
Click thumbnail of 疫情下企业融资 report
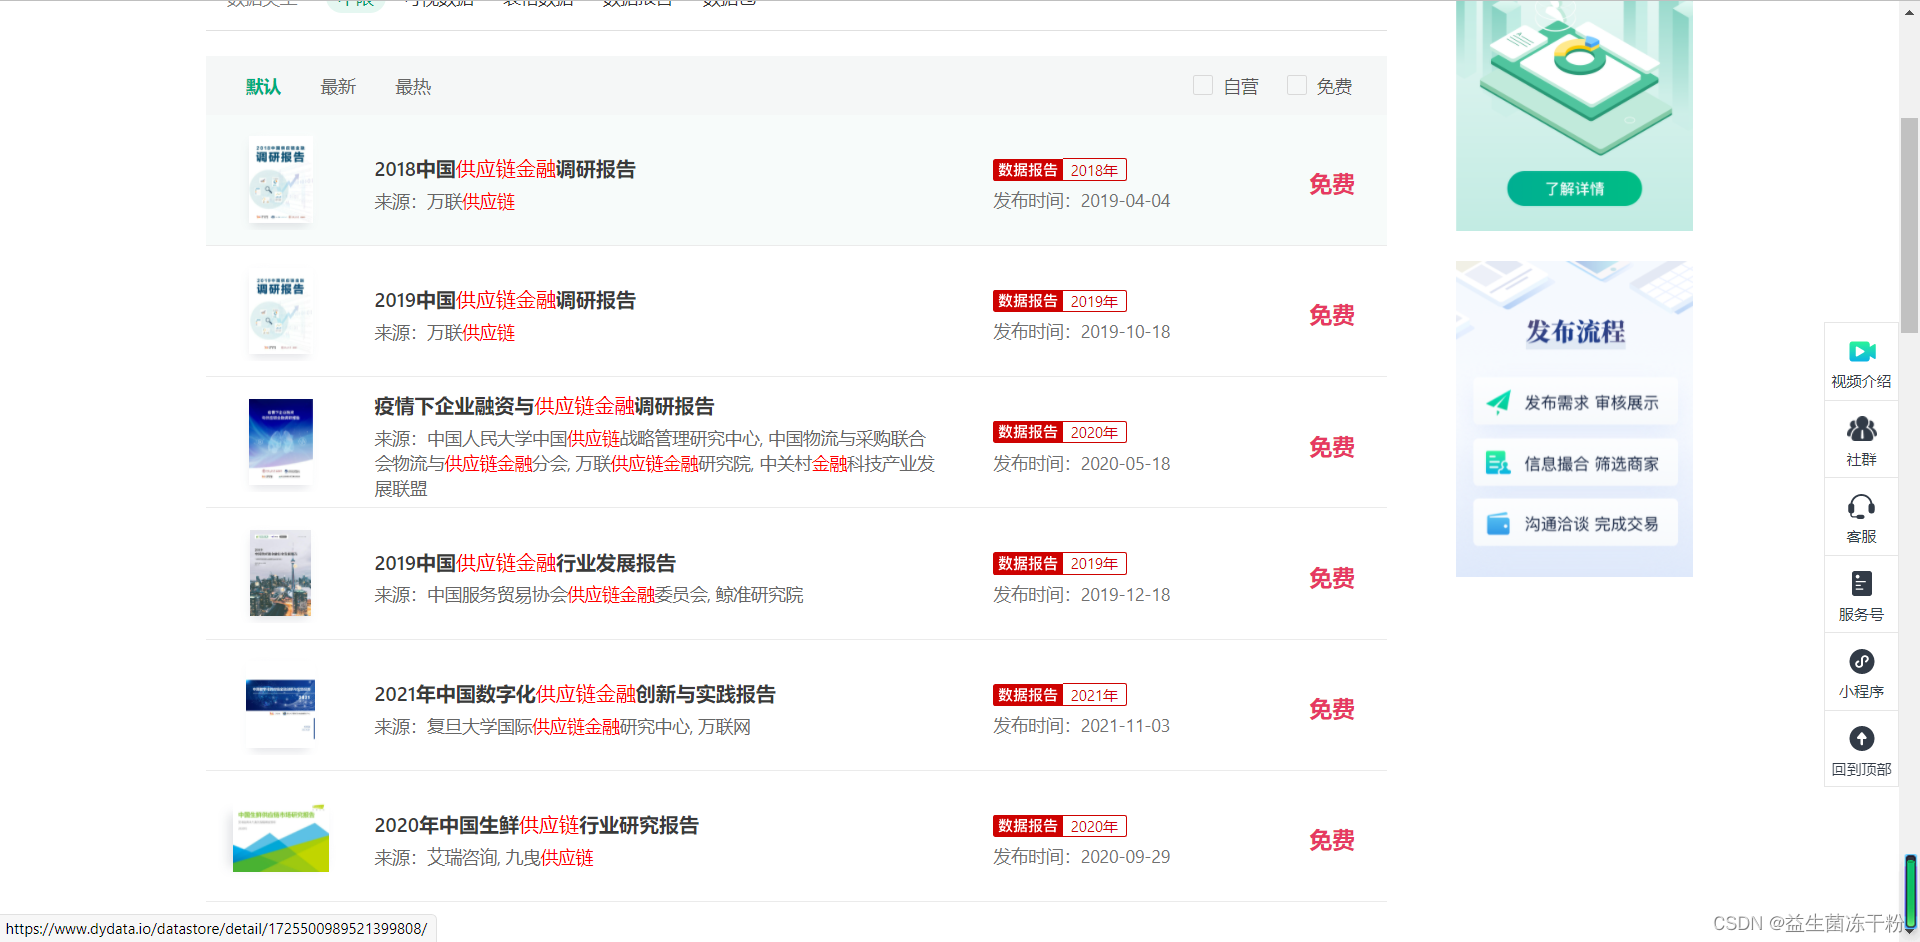[x=281, y=443]
